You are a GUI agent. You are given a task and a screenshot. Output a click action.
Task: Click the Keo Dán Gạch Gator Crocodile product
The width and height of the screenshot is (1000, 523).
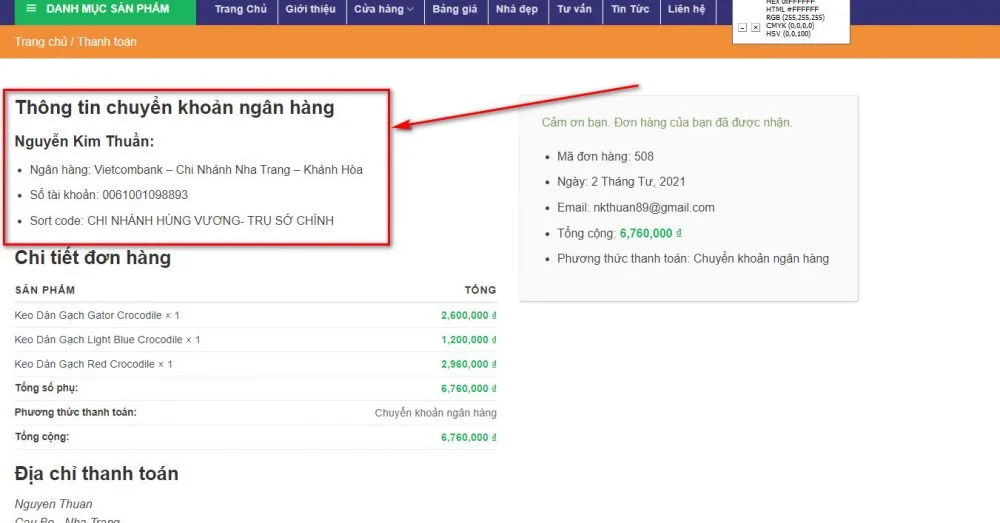89,315
